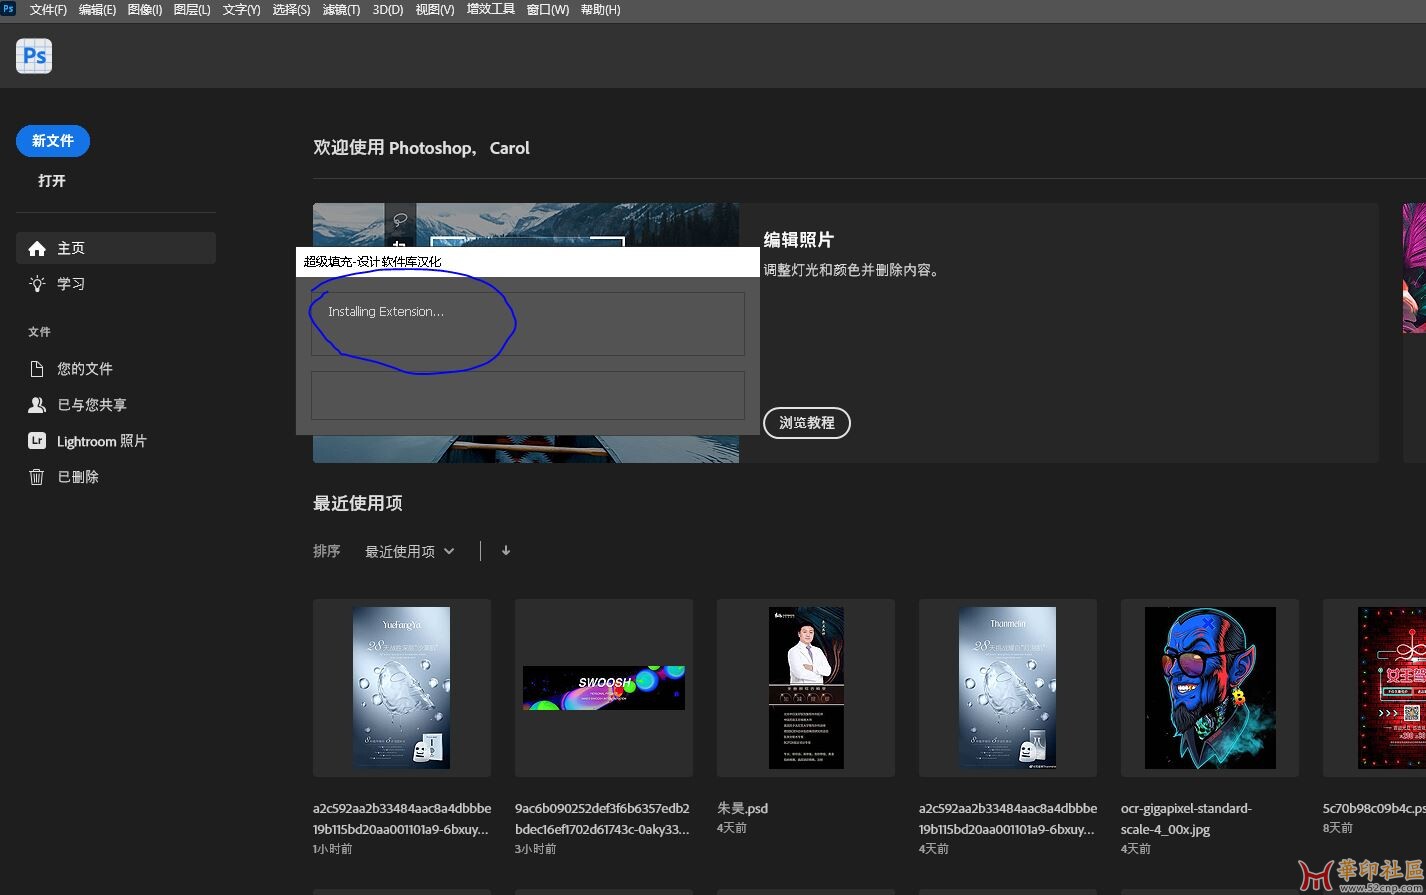Open the 视图(V) menu
The image size is (1426, 895).
(435, 10)
